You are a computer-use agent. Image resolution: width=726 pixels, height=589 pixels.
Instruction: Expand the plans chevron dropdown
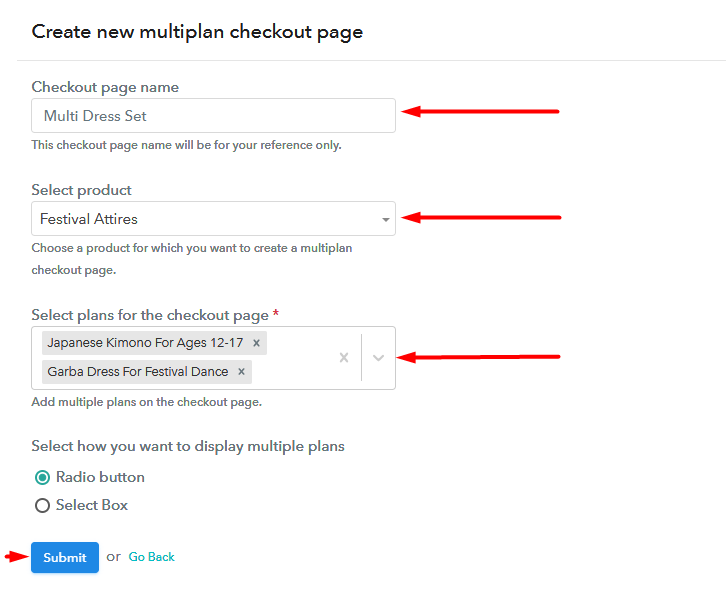(x=378, y=357)
